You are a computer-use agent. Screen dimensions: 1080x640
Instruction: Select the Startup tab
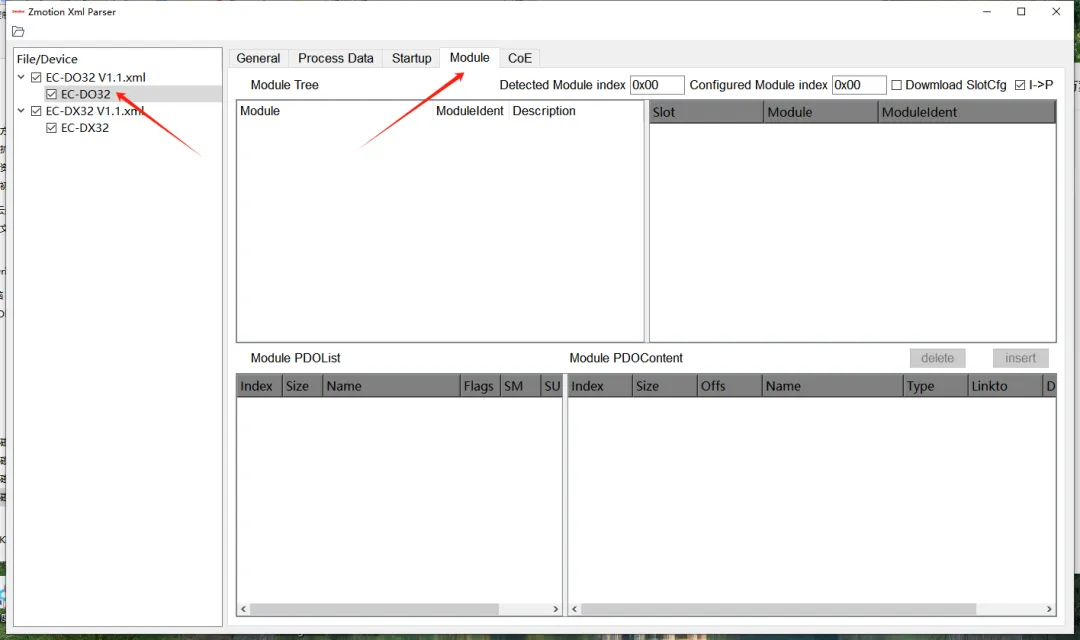coord(411,59)
